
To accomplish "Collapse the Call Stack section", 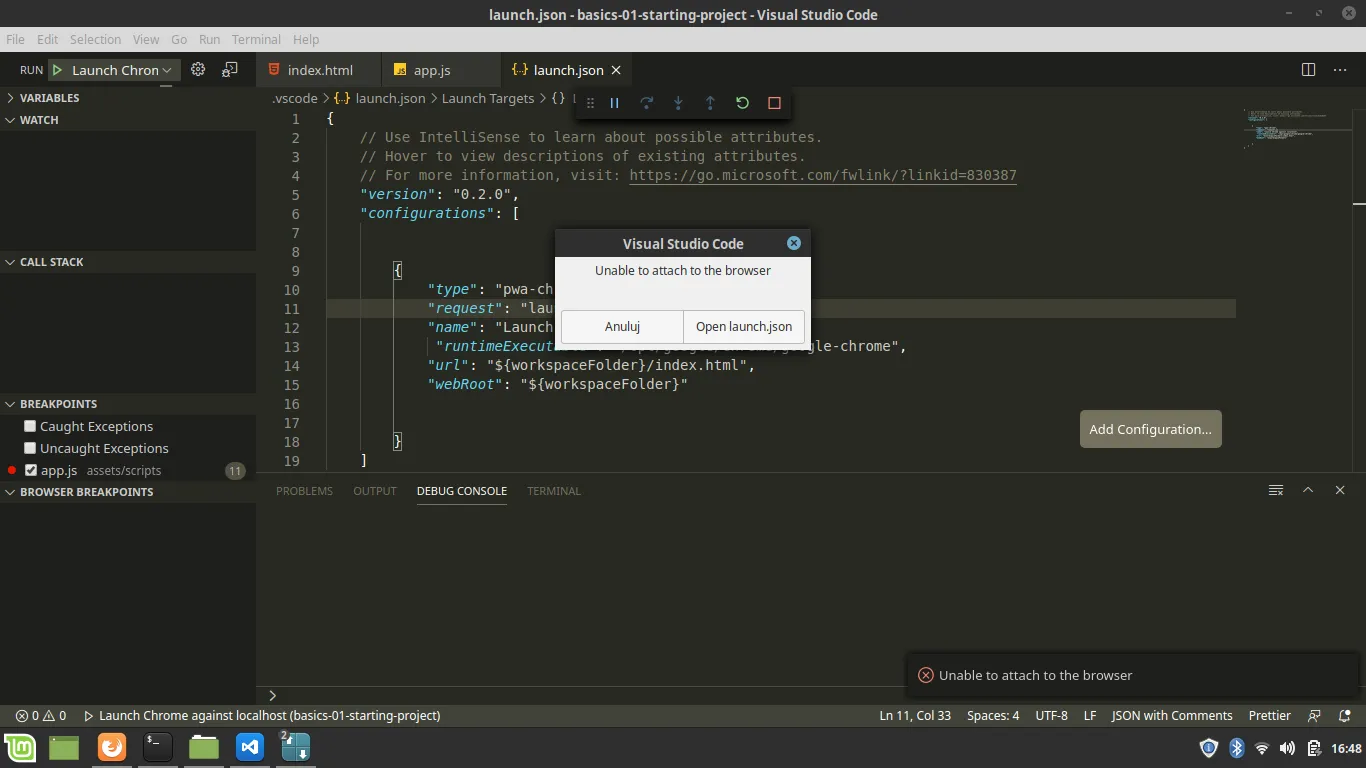I will coord(128,262).
